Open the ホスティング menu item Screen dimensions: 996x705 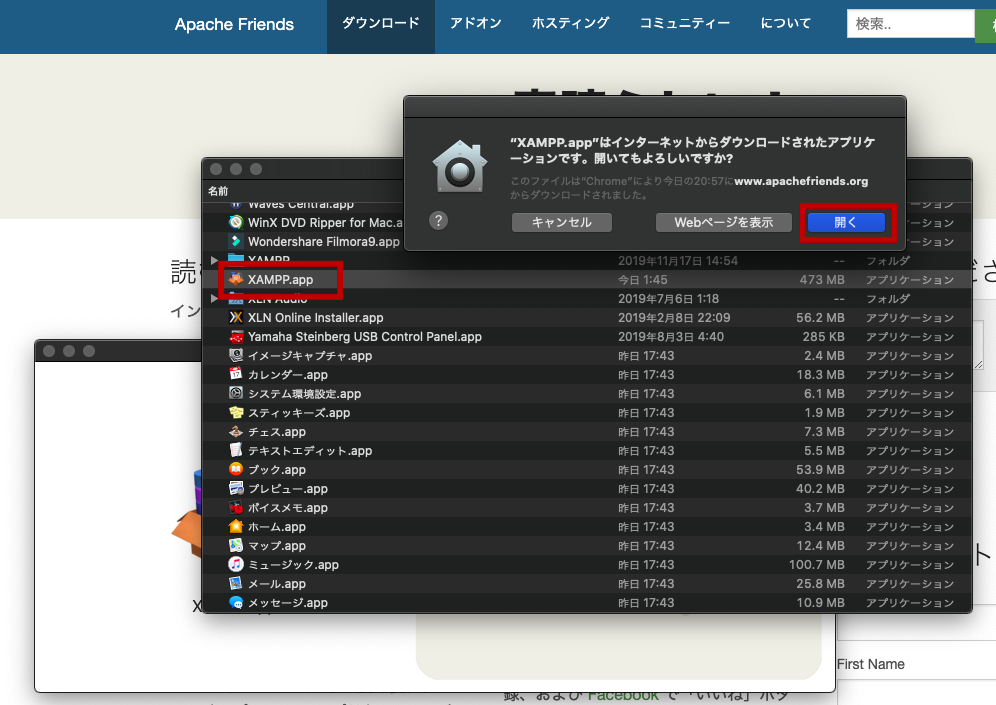[570, 24]
